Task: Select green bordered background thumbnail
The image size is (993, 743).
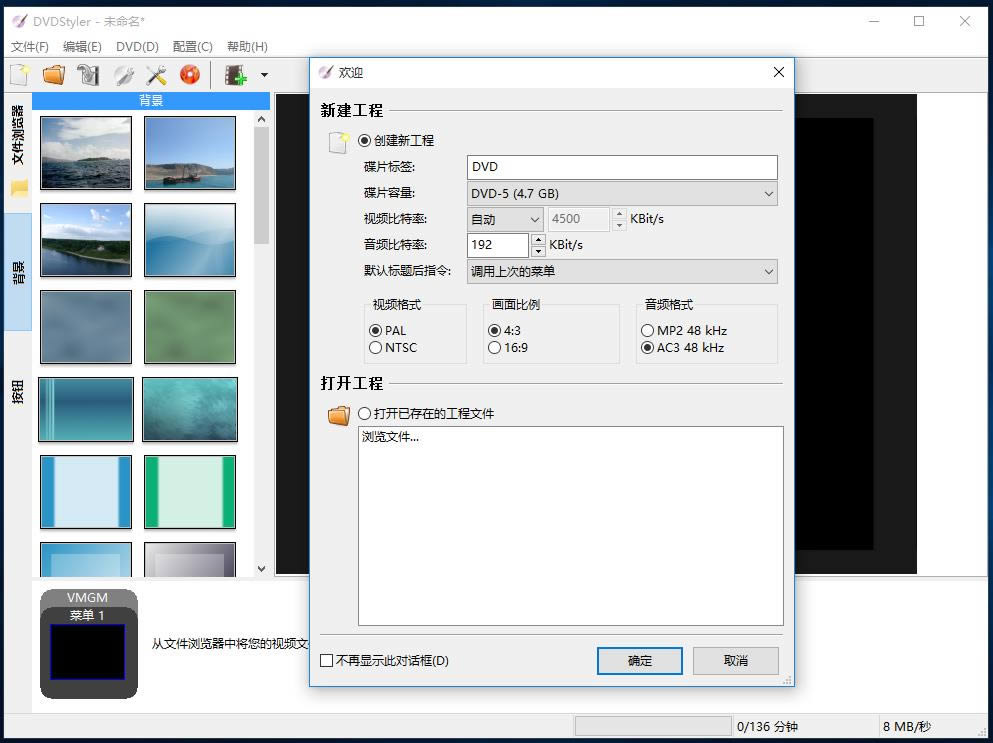Action: (190, 492)
